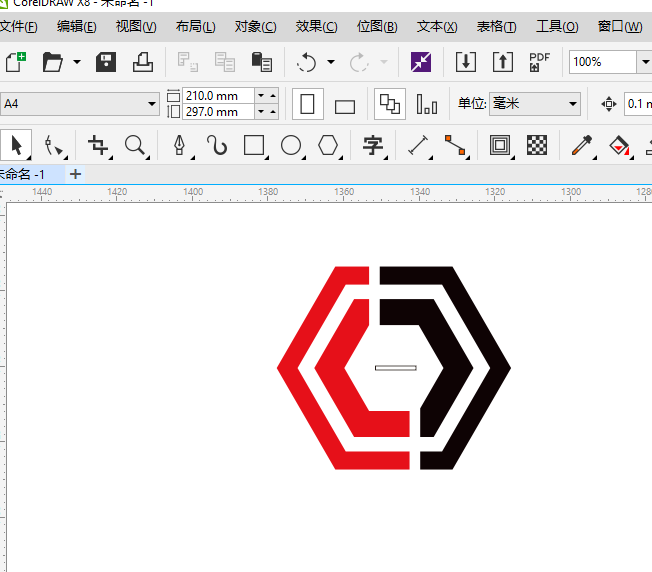Open the units dropdown showing 毫米

535,104
